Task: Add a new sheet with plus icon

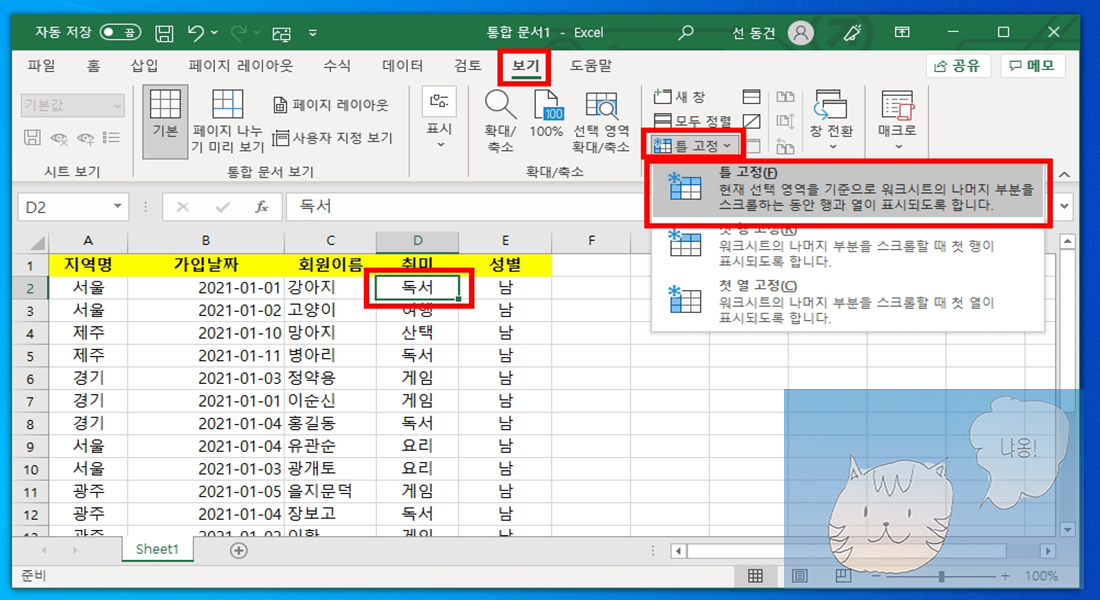Action: tap(239, 551)
